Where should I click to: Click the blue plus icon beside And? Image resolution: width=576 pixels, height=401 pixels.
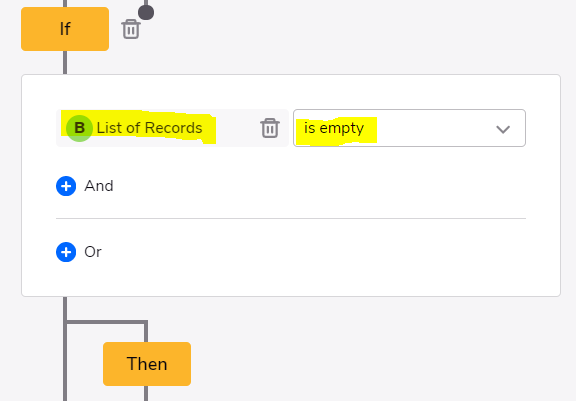point(66,186)
